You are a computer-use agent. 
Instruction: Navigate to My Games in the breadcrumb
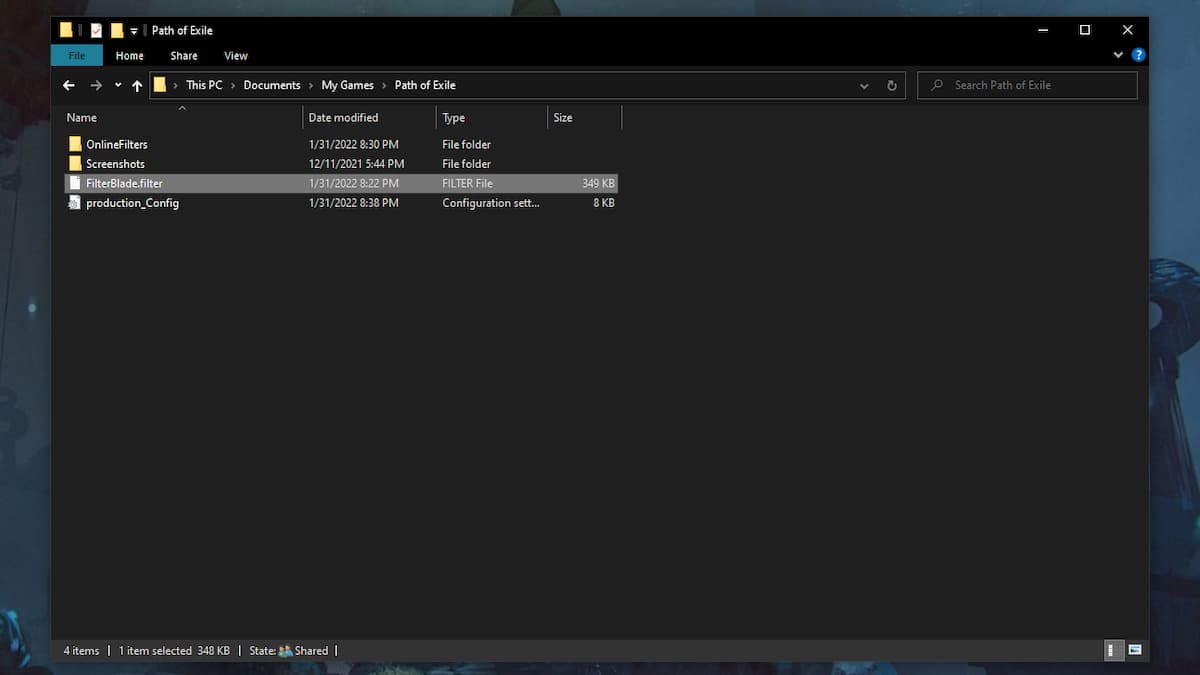(347, 86)
